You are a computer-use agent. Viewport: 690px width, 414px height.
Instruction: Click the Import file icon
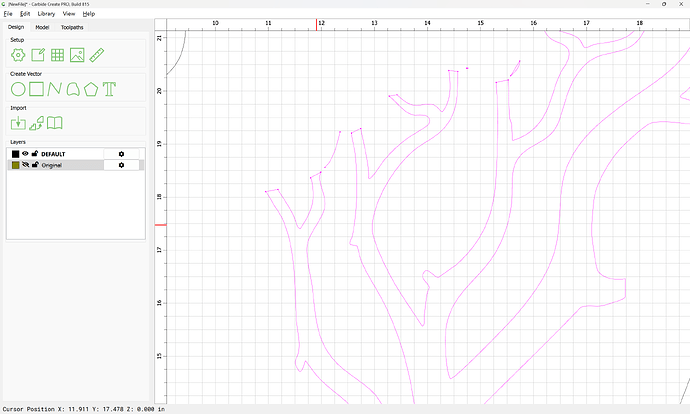(x=18, y=123)
